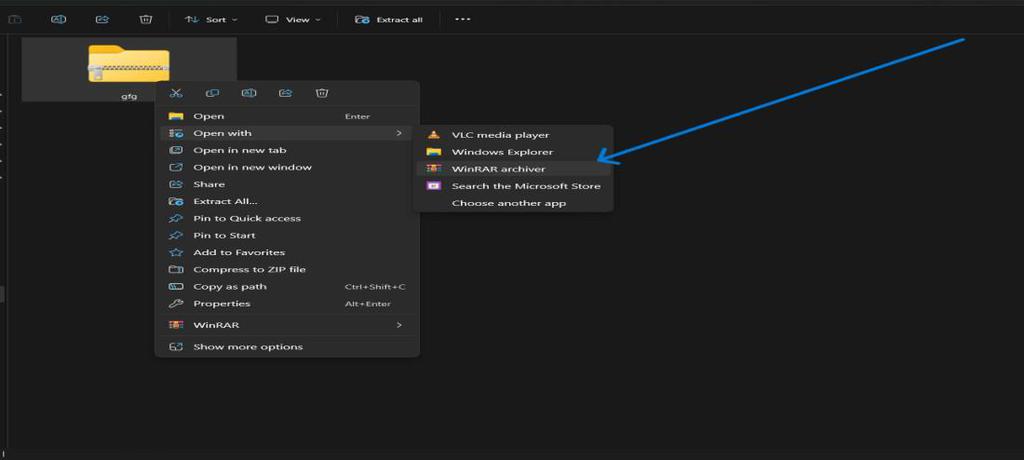This screenshot has width=1024, height=460.
Task: Click the Show more options icon
Action: 176,347
